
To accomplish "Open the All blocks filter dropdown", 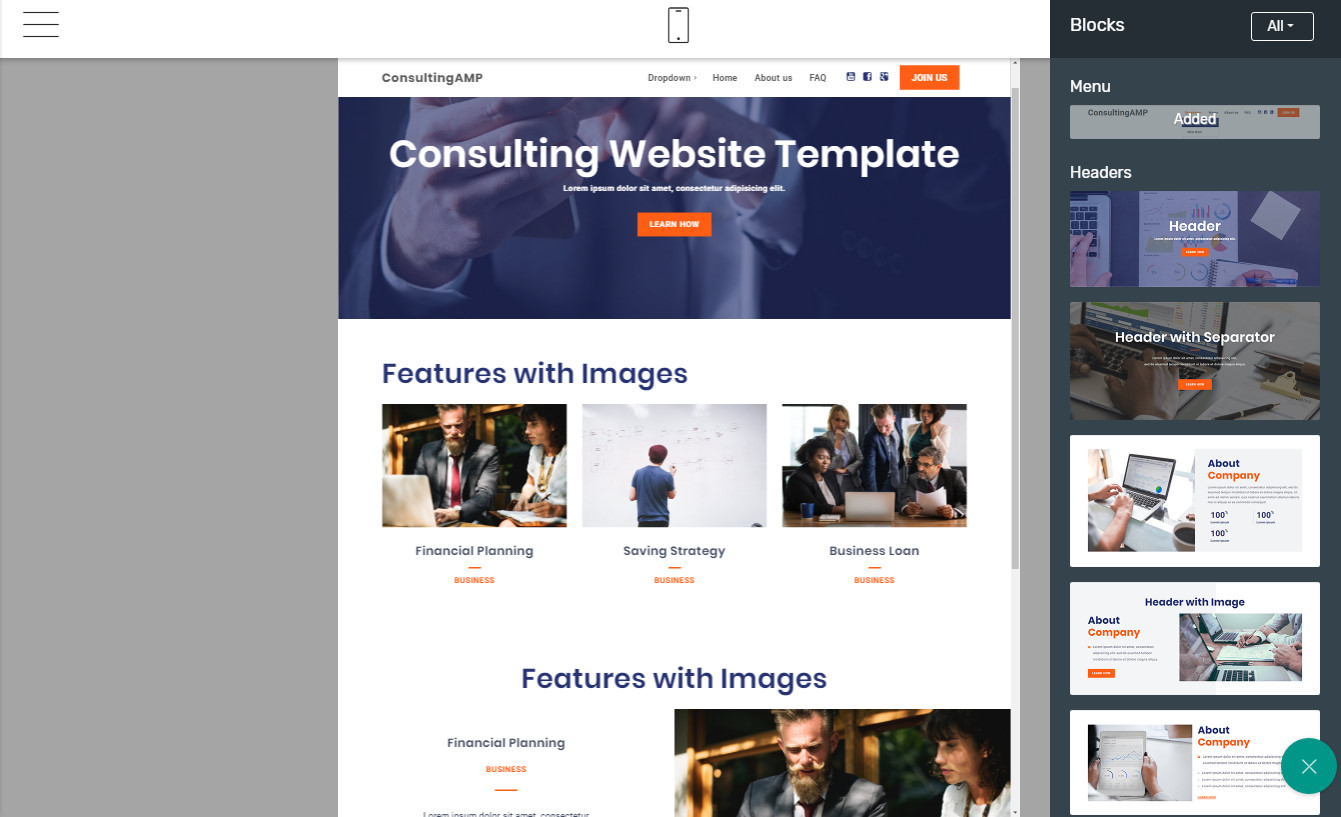I will coord(1282,26).
